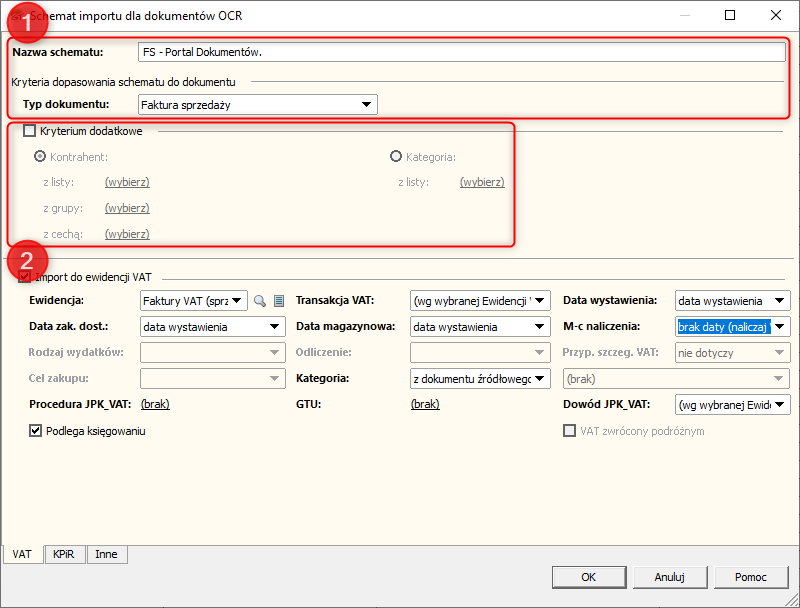800x608 pixels.
Task: Open the (brak) category value dropdown
Action: point(676,379)
